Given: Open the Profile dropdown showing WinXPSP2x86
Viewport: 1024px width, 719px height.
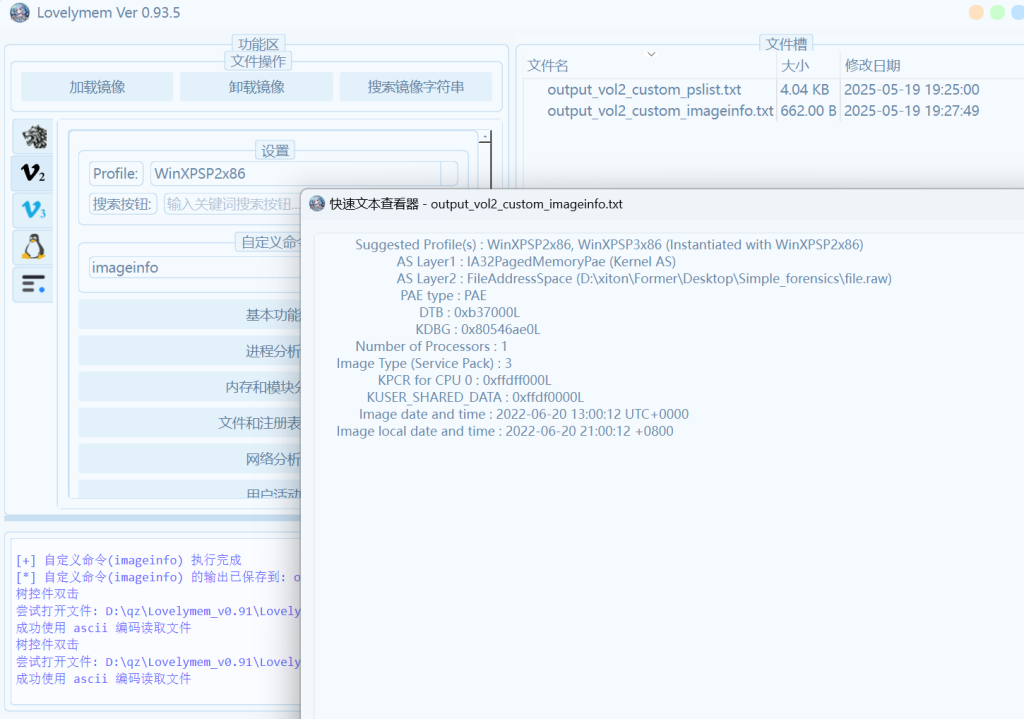Looking at the screenshot, I should 449,174.
